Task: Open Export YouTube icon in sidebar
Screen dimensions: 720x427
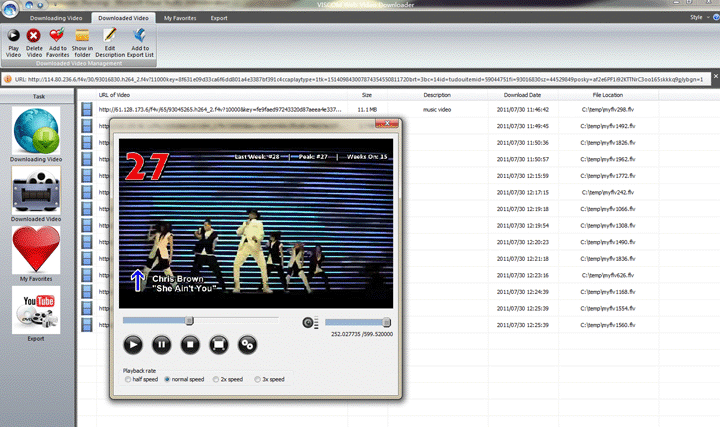Action: pyautogui.click(x=36, y=310)
